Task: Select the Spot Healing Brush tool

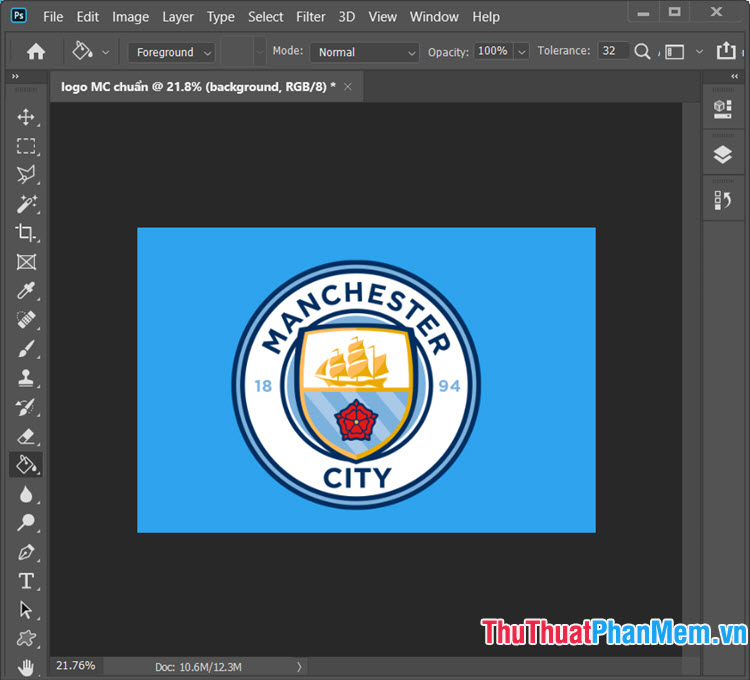Action: (x=26, y=320)
